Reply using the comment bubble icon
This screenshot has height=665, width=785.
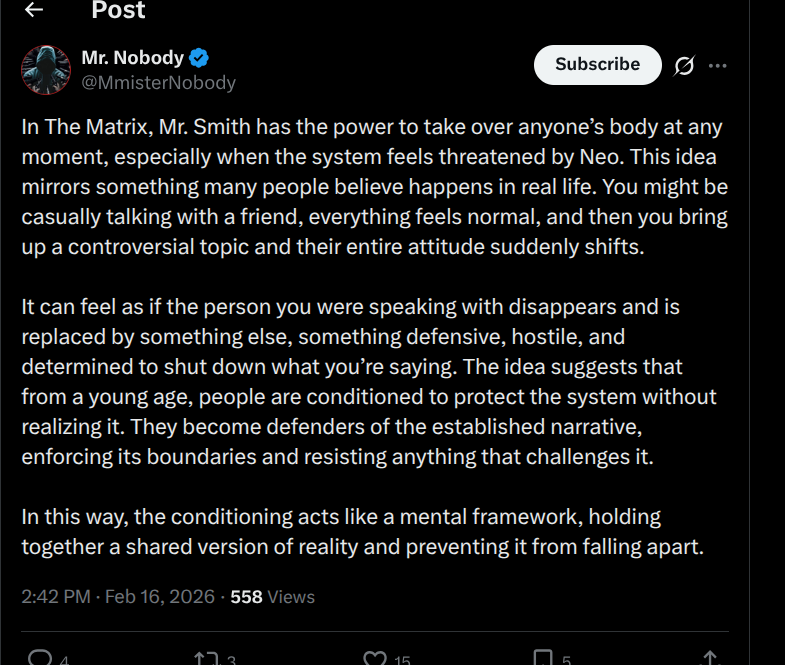pyautogui.click(x=40, y=658)
